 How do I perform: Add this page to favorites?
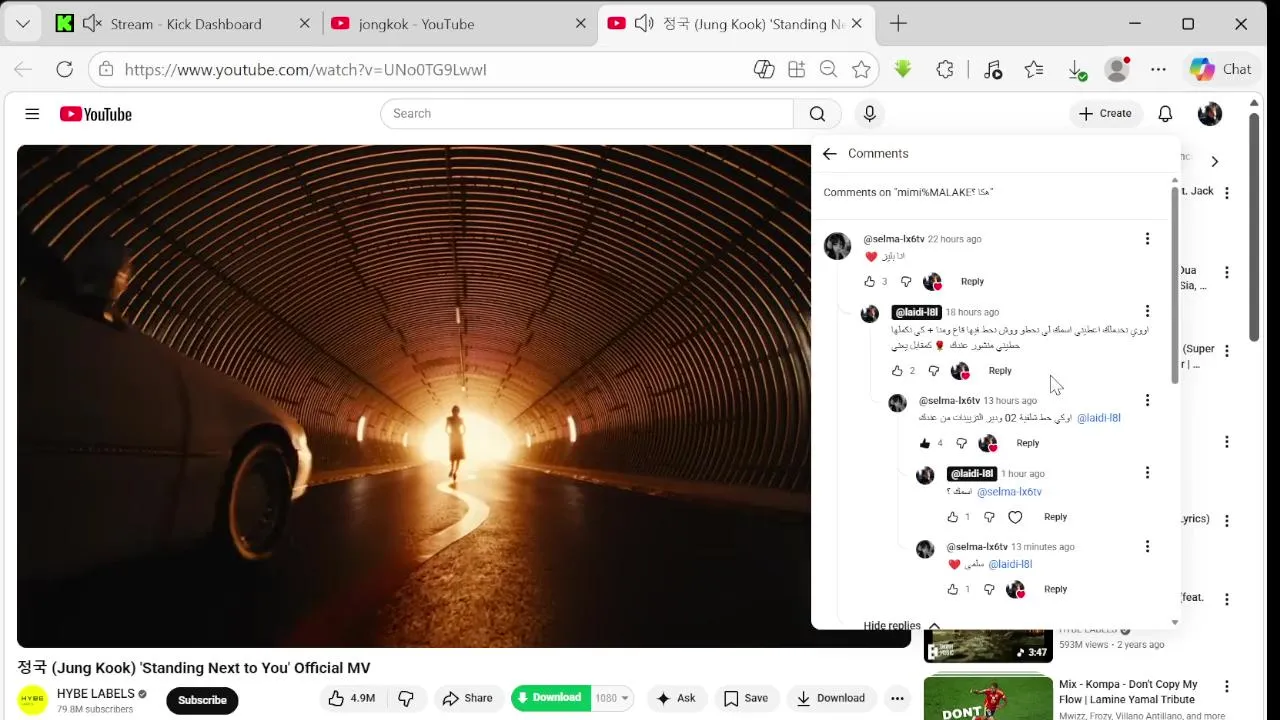[861, 69]
